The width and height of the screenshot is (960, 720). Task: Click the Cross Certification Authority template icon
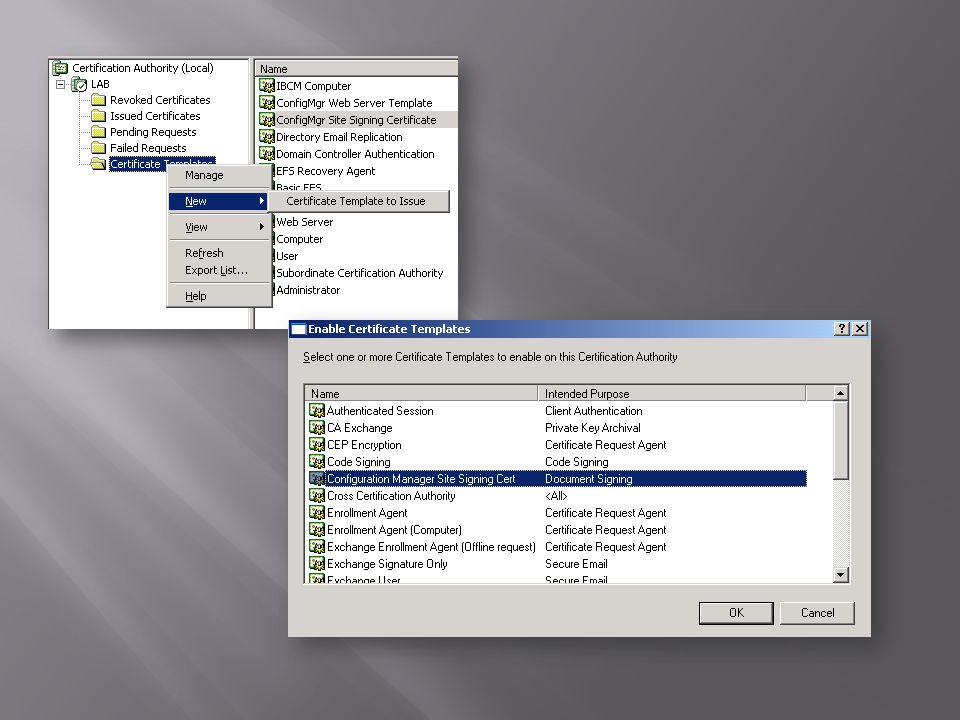[317, 496]
